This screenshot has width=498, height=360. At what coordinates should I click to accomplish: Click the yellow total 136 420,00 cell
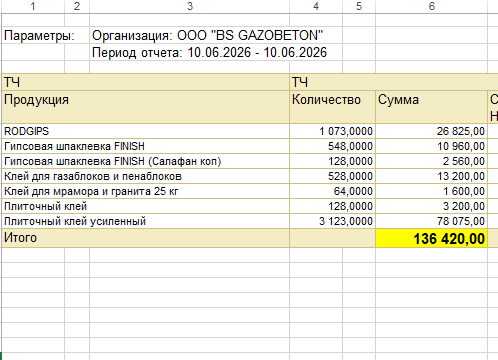(432, 238)
